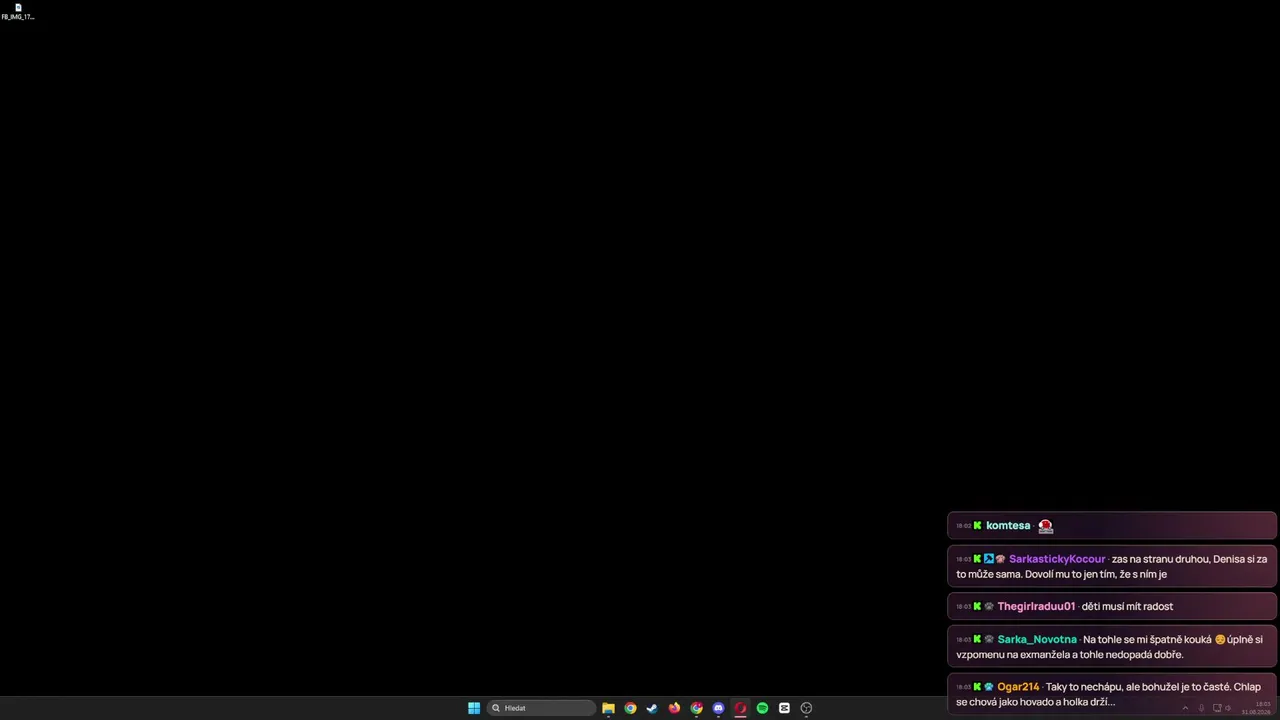Click the blue paw badge beside Ogar214
Viewport: 1280px width, 720px height.
pos(989,687)
